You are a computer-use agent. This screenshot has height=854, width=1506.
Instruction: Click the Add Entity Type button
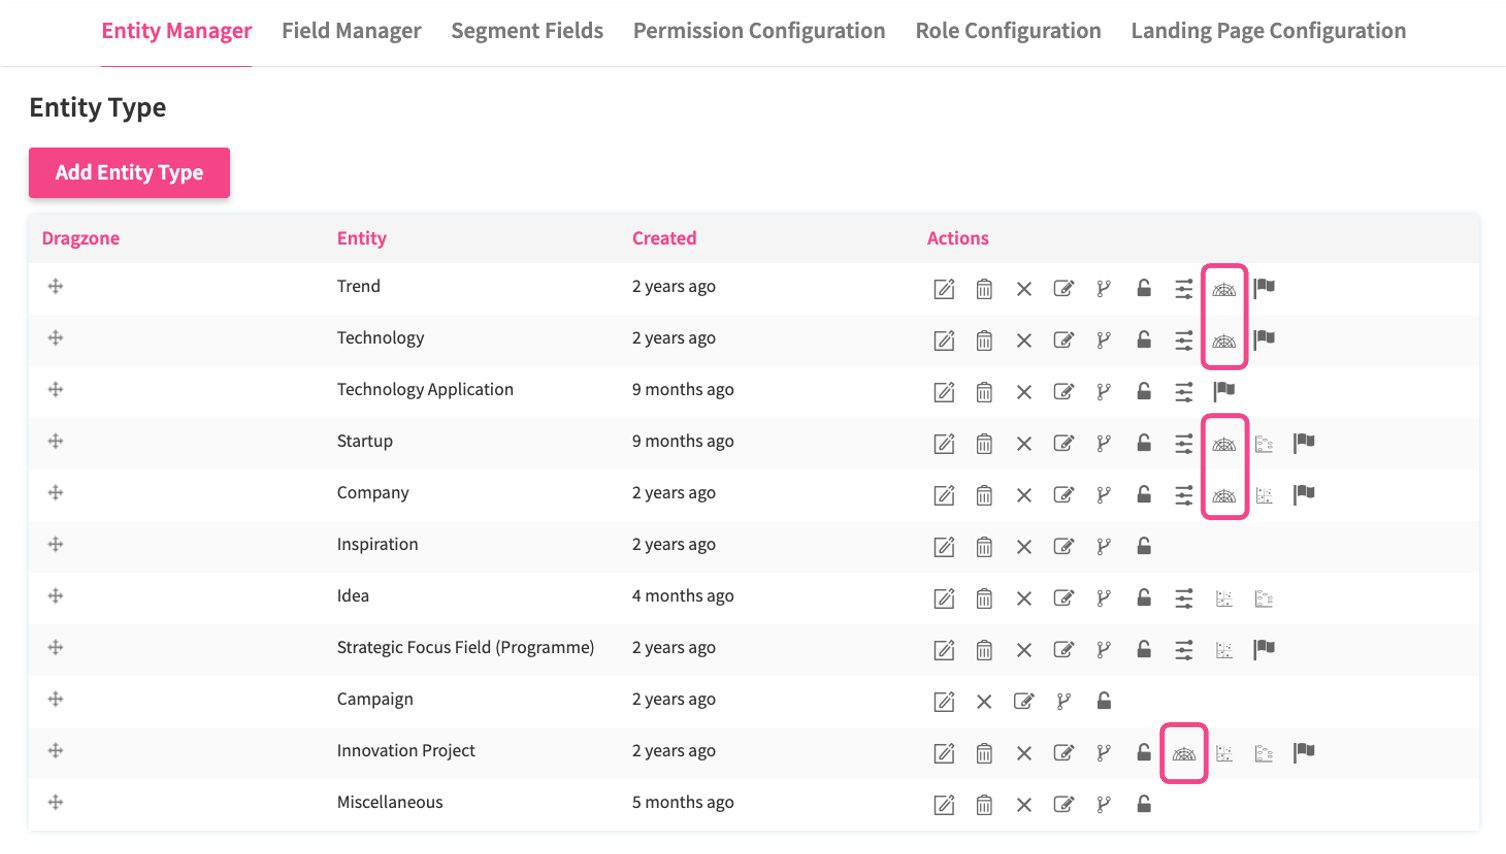pyautogui.click(x=129, y=173)
